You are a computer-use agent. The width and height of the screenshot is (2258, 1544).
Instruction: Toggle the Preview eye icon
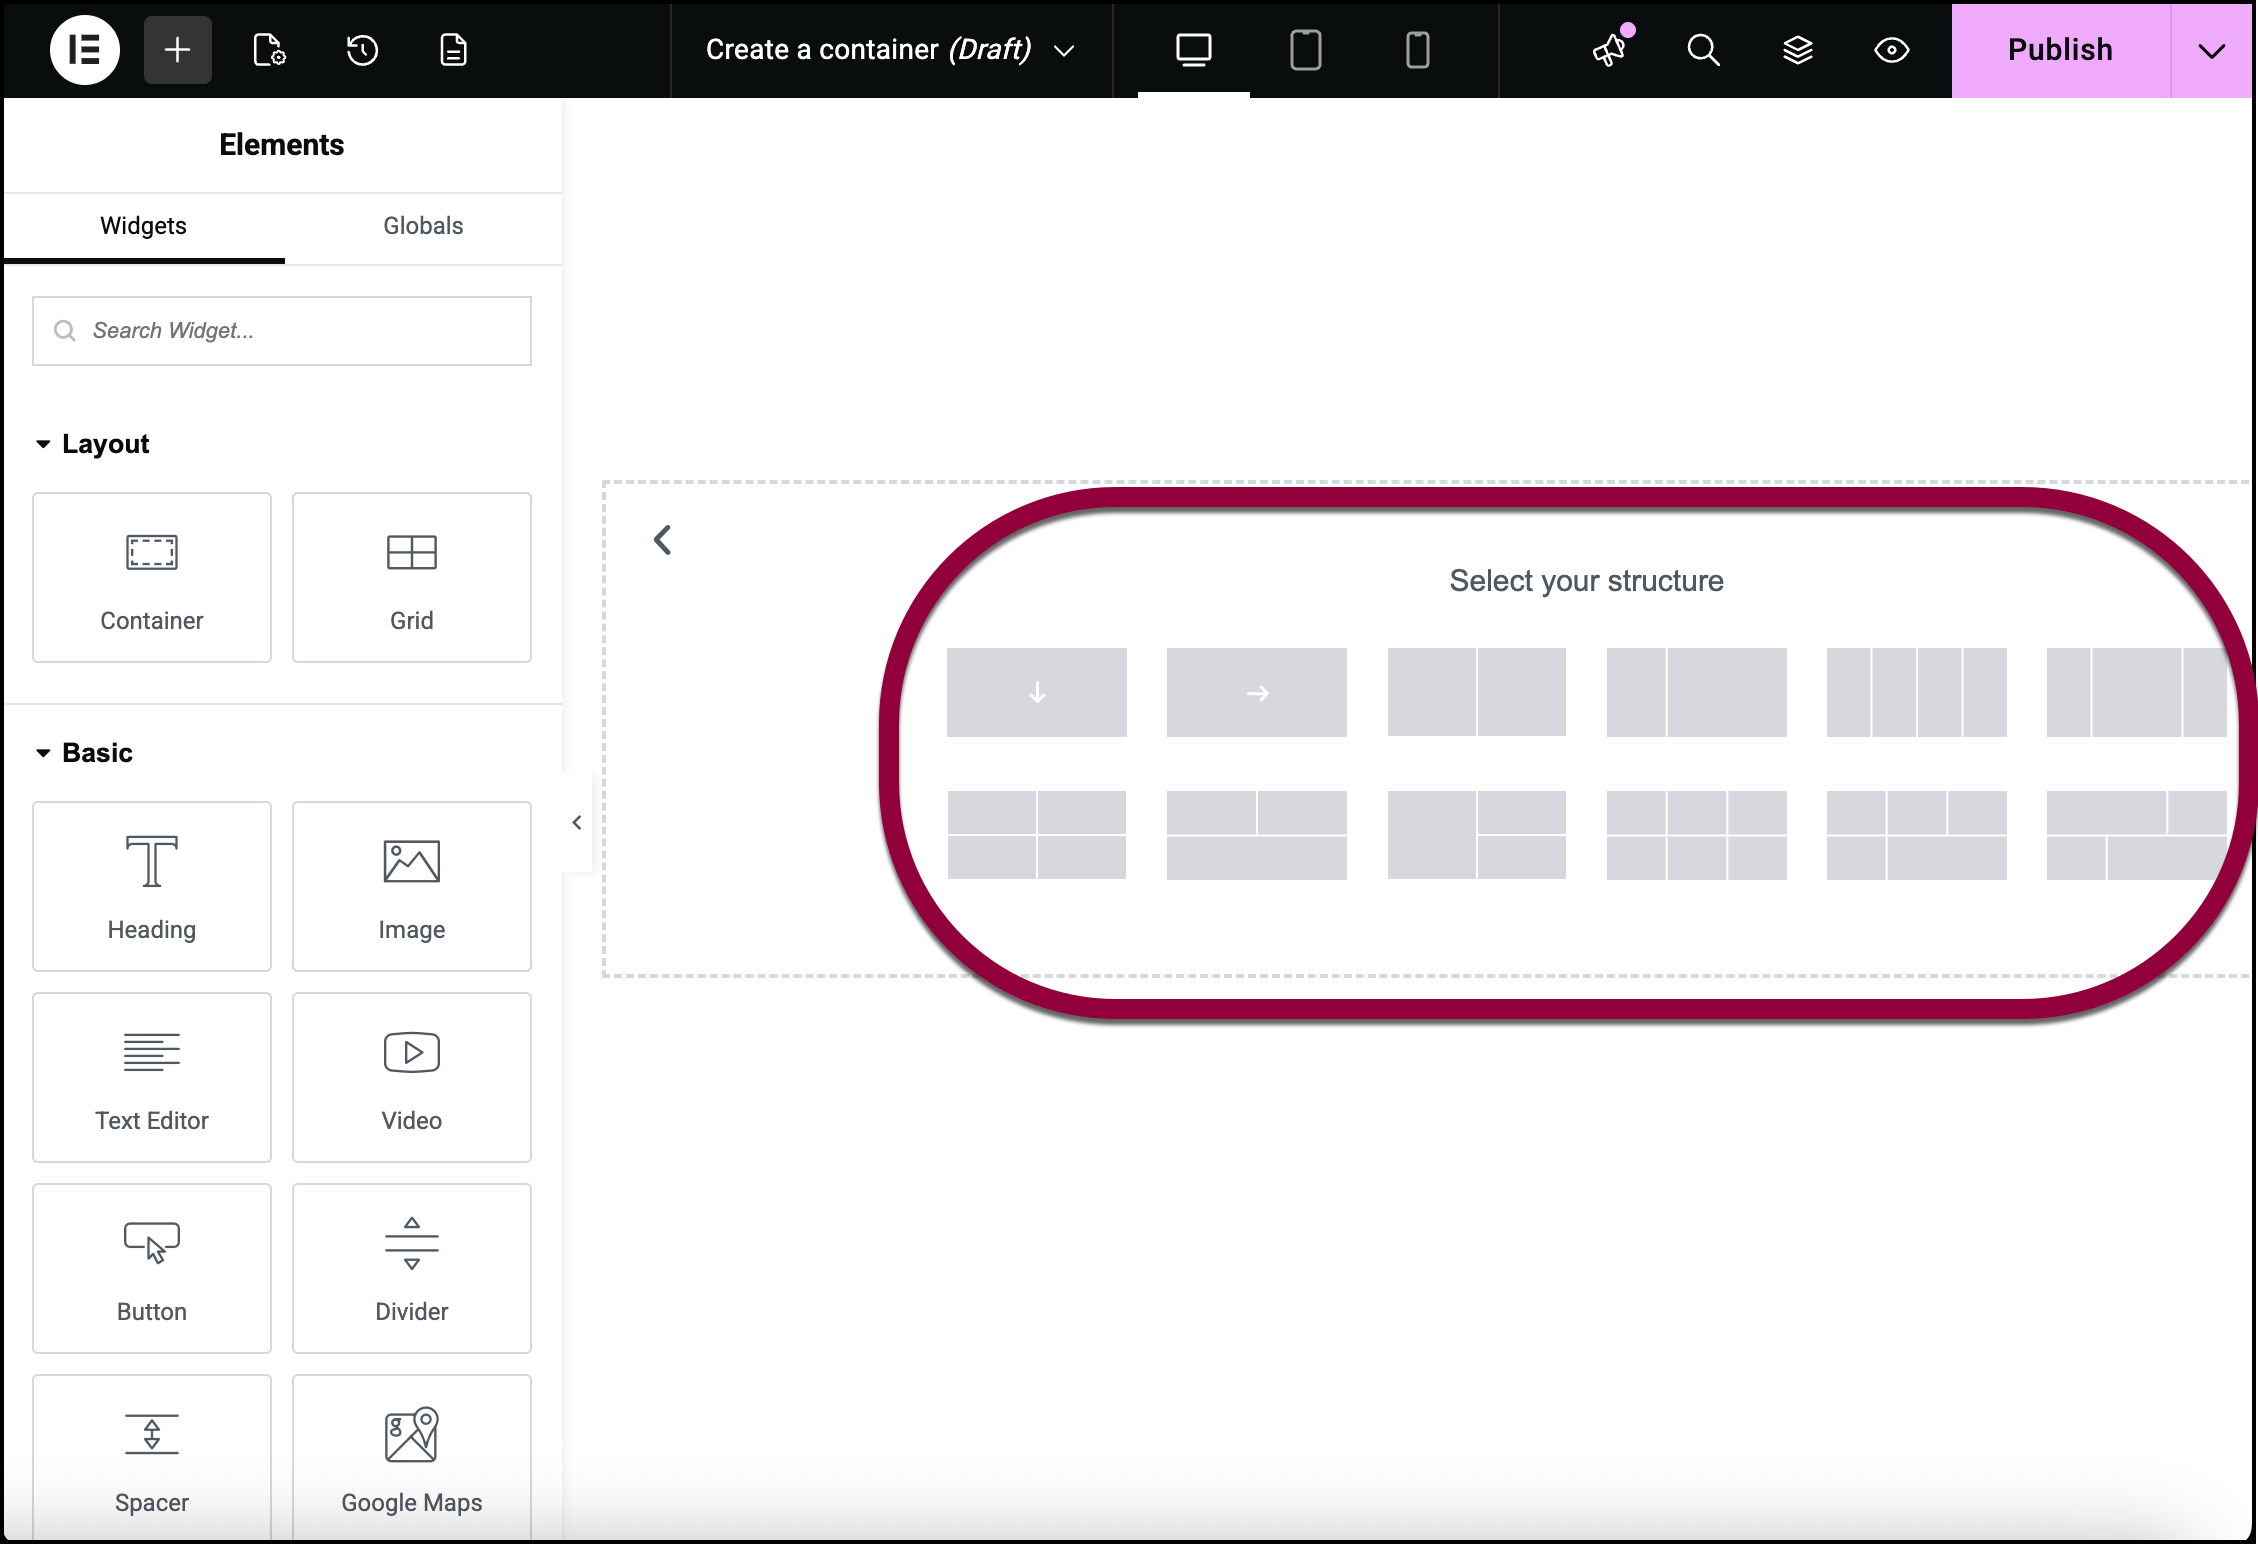(x=1891, y=50)
